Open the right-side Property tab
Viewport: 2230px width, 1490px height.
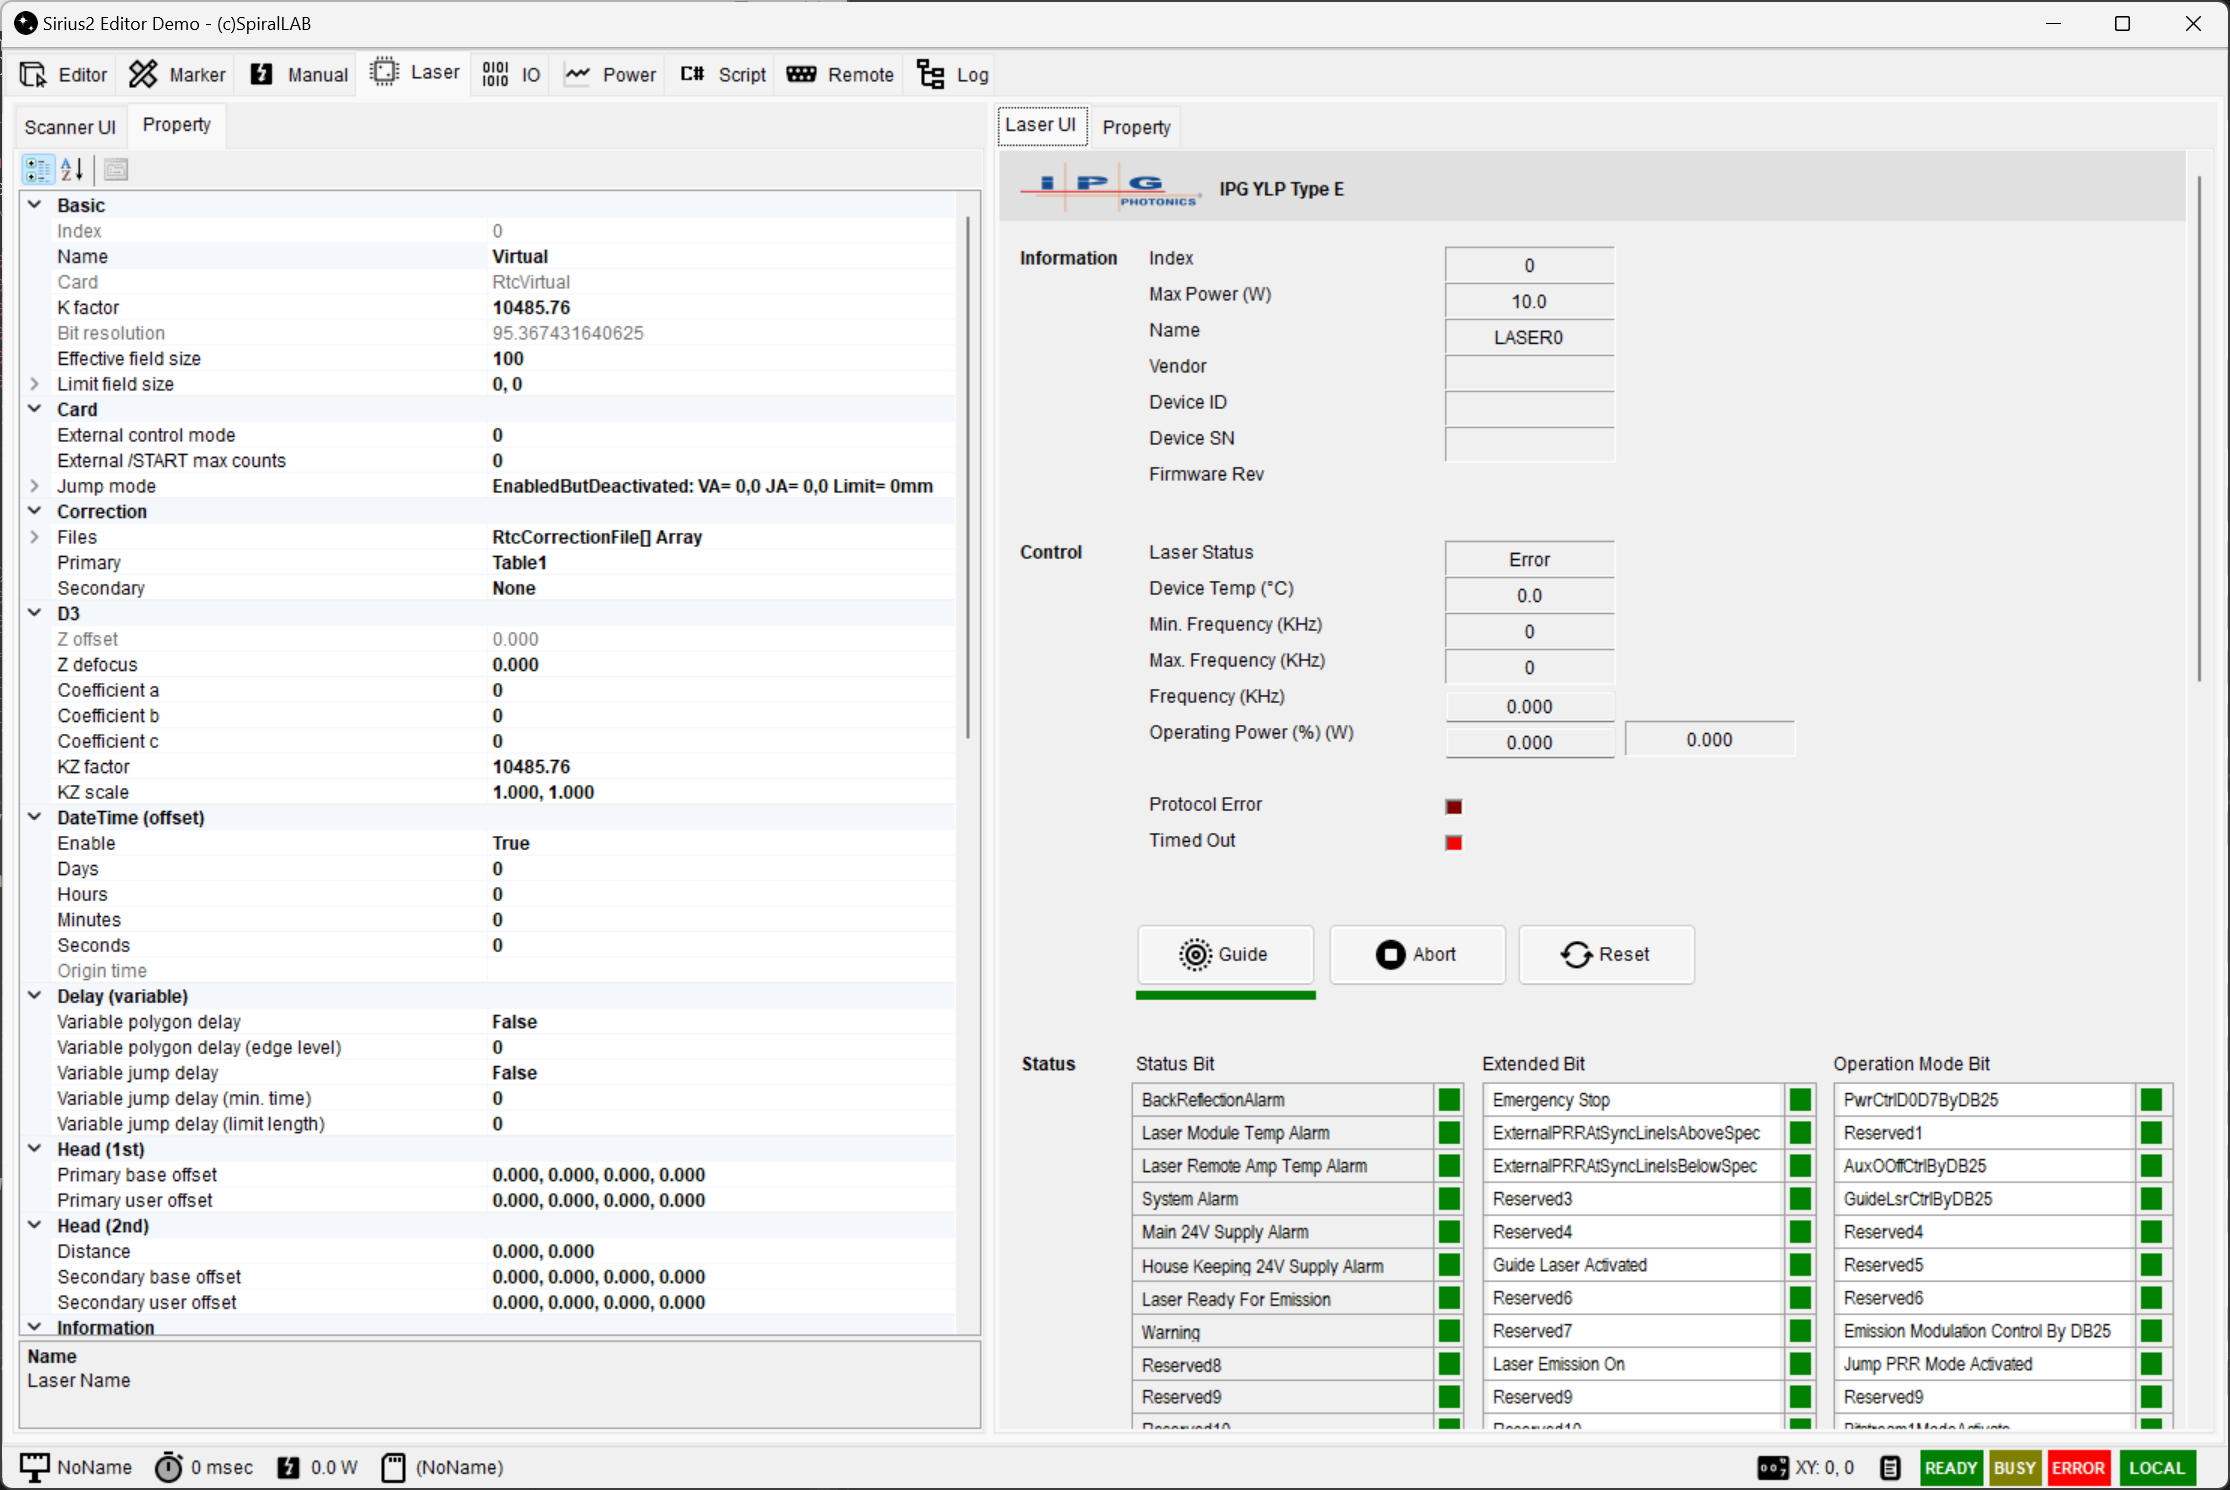[x=1136, y=126]
